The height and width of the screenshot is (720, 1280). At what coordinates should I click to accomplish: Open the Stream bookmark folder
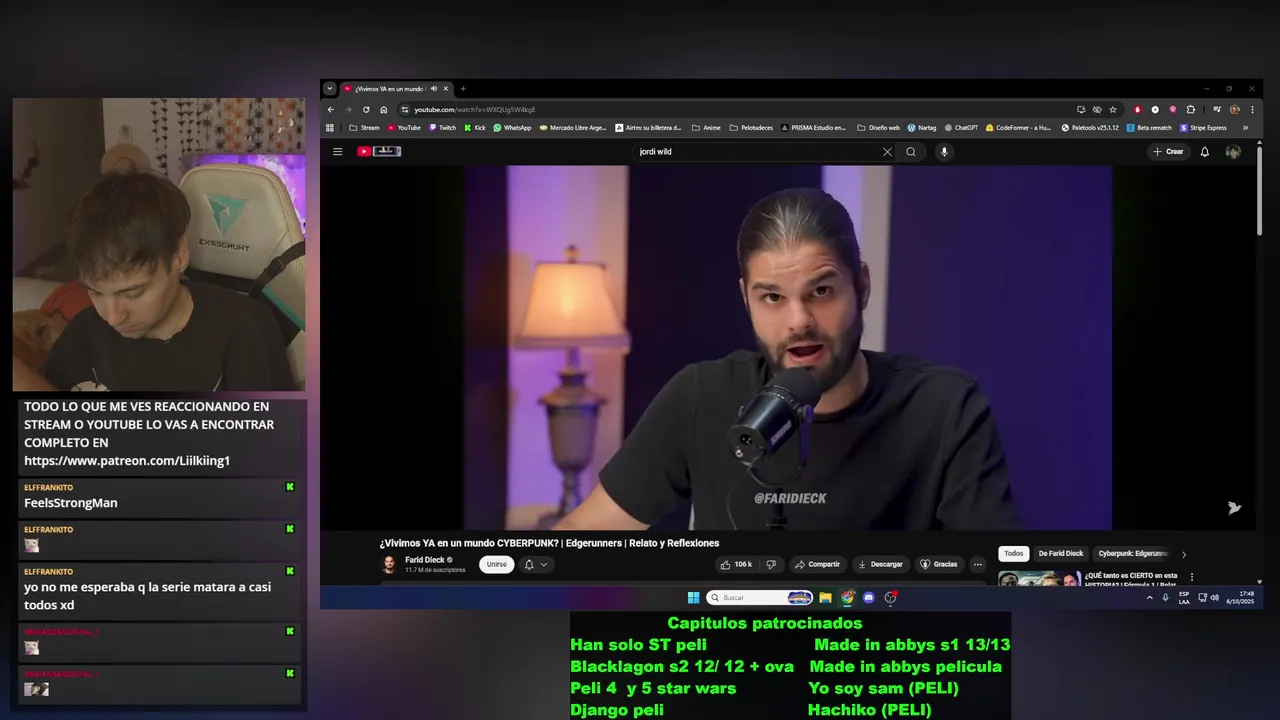coord(364,128)
